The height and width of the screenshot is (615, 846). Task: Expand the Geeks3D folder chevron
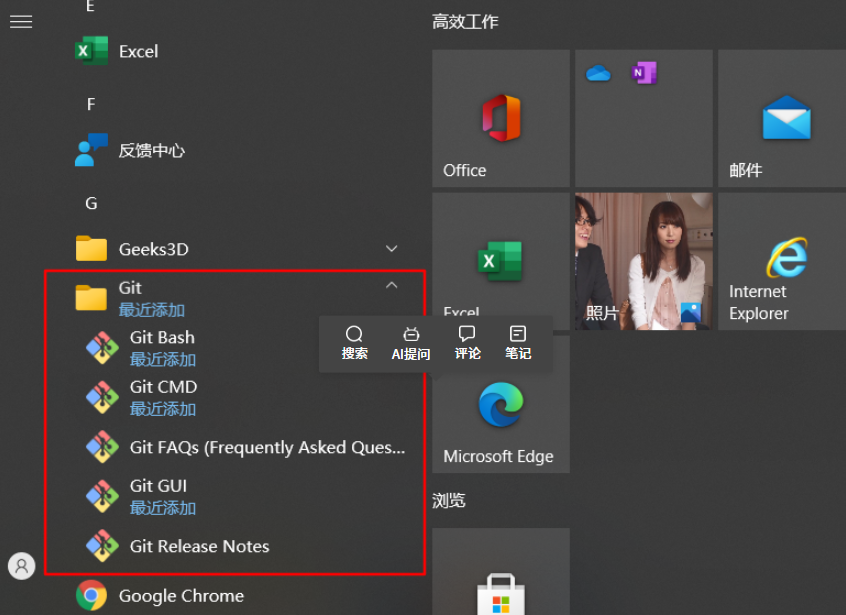[x=392, y=249]
